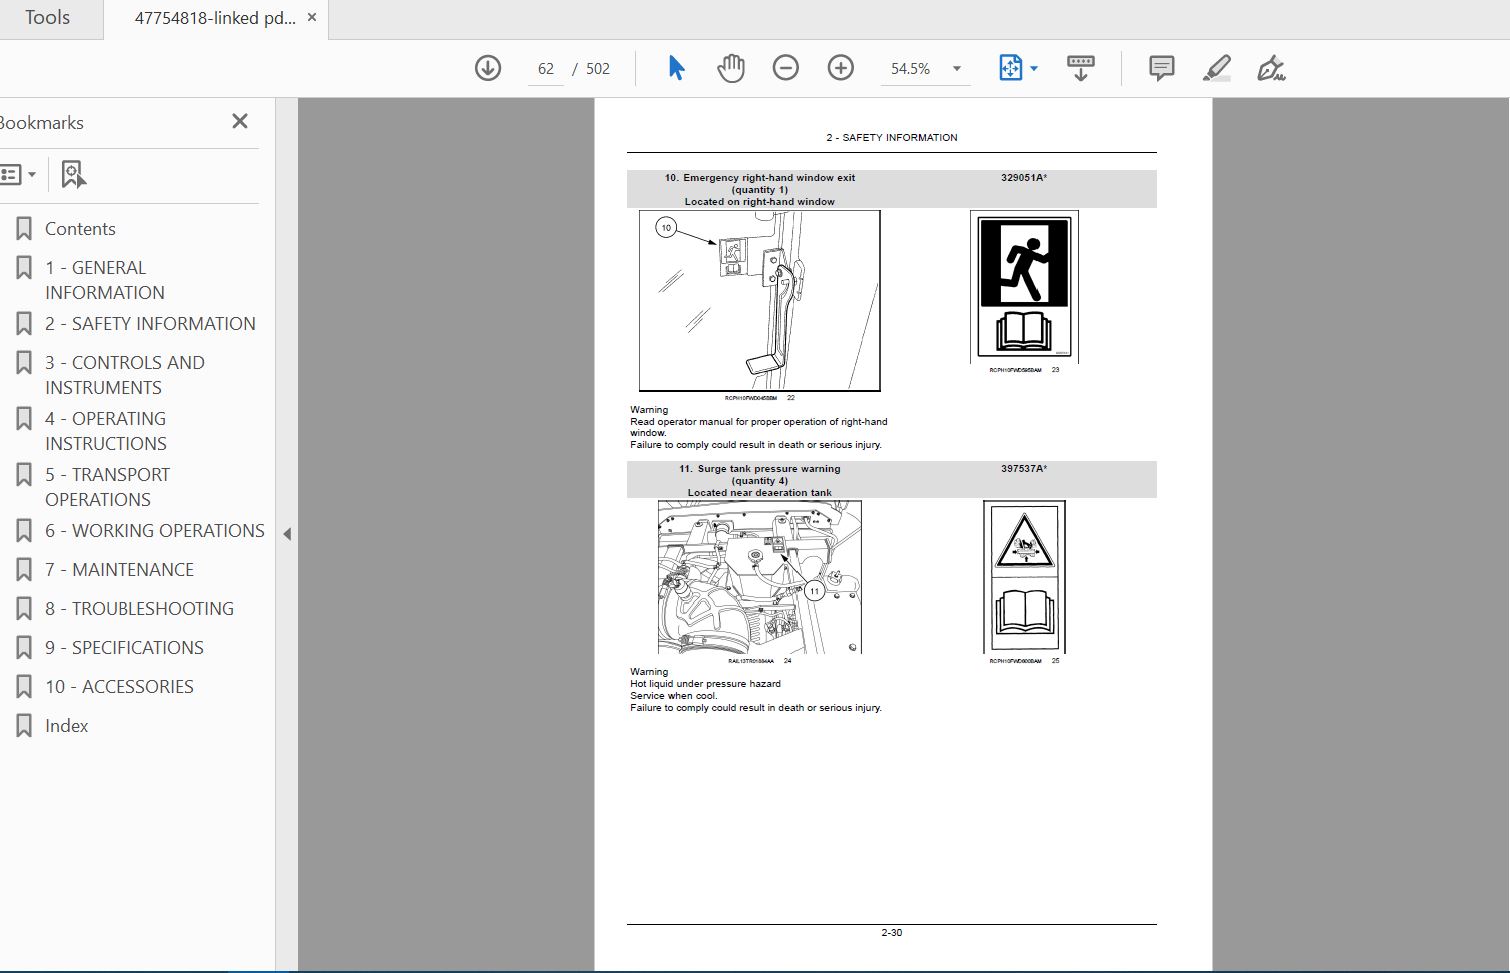
Task: Click the 'Service when cool.' line
Action: click(674, 696)
